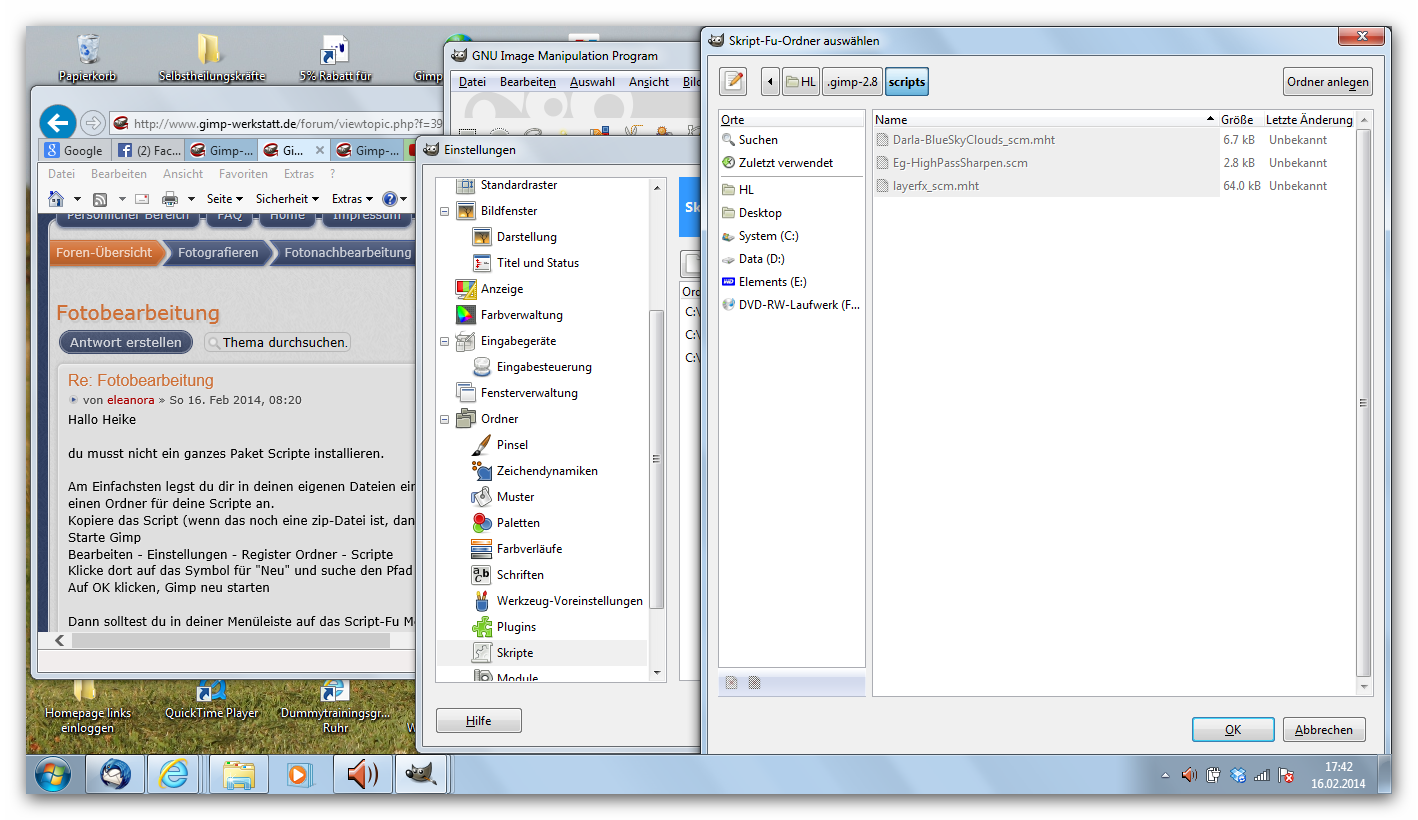Go to the .gimp-2.8 path segment
The width and height of the screenshot is (1418, 820).
point(853,82)
